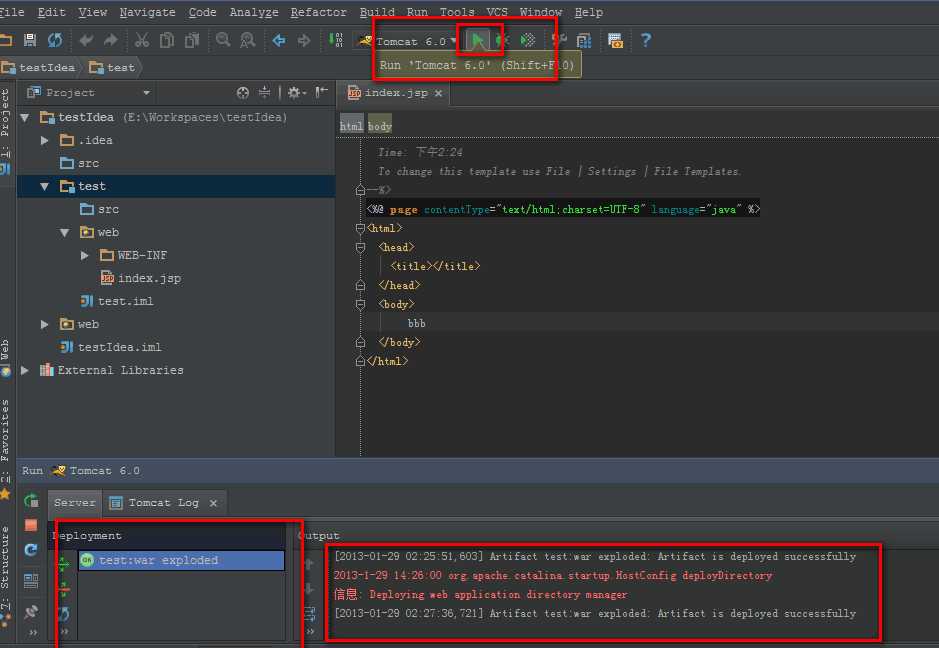This screenshot has width=939, height=648.
Task: Open Tomcat 6.0 run configuration dropdown
Action: click(411, 41)
